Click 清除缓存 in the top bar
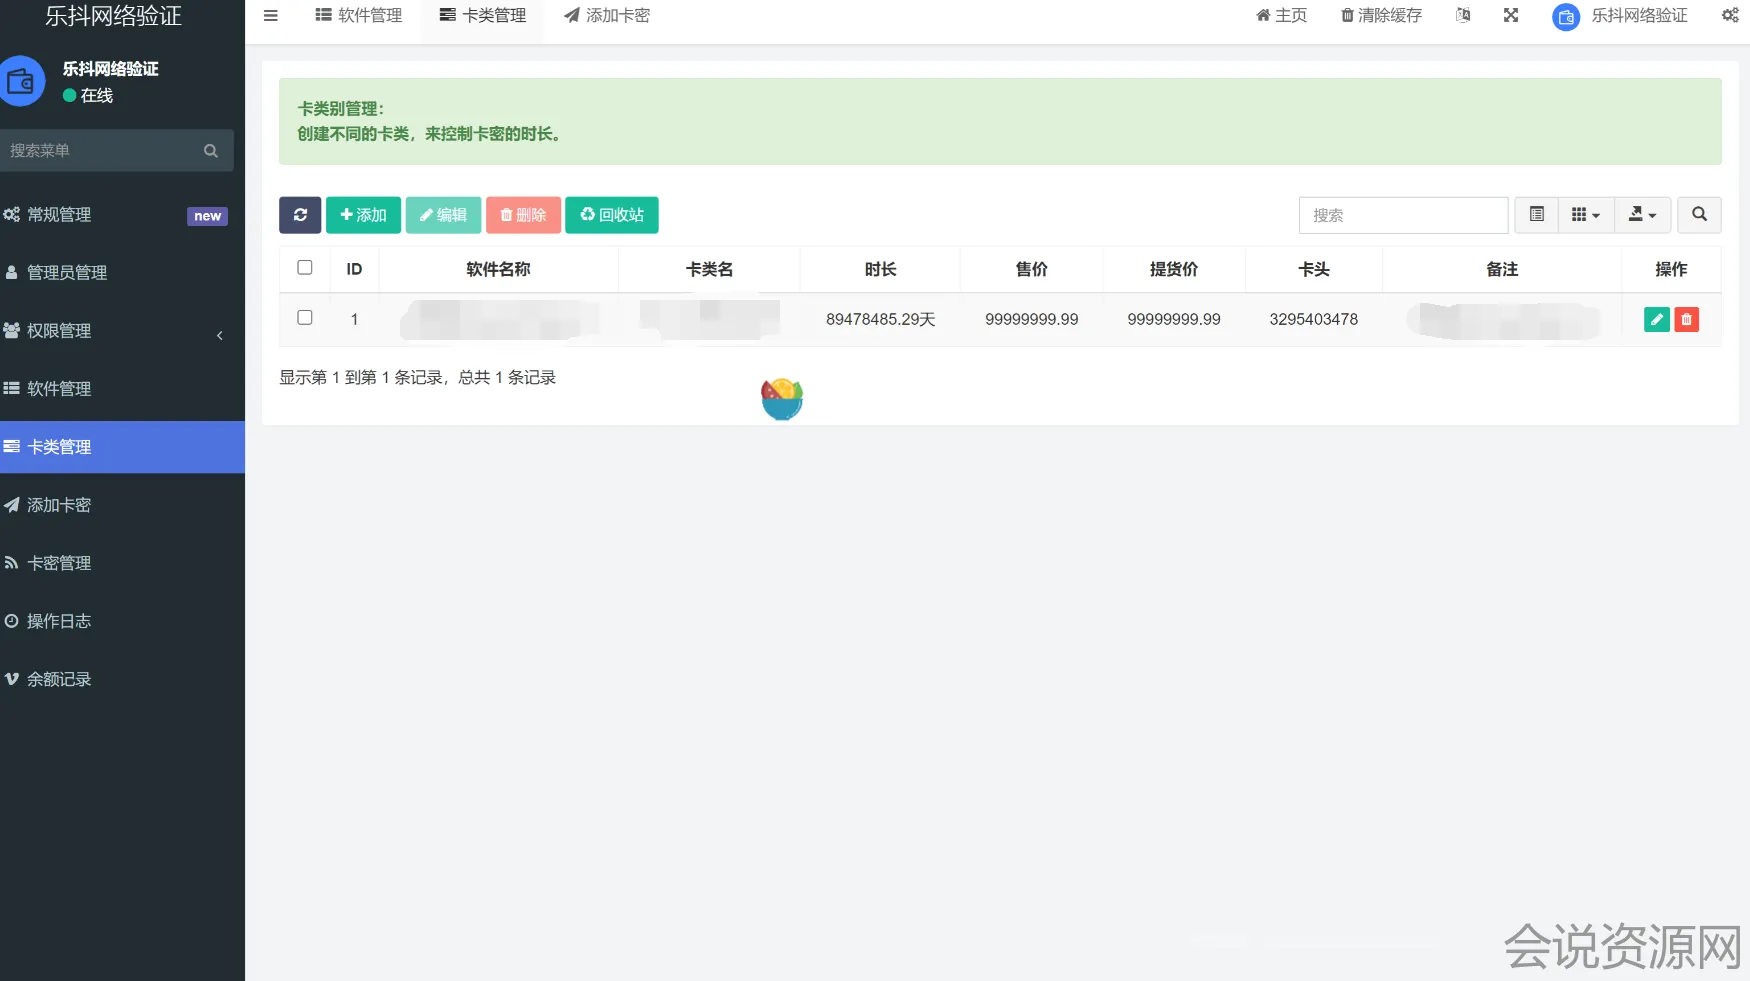The image size is (1750, 981). [x=1381, y=16]
